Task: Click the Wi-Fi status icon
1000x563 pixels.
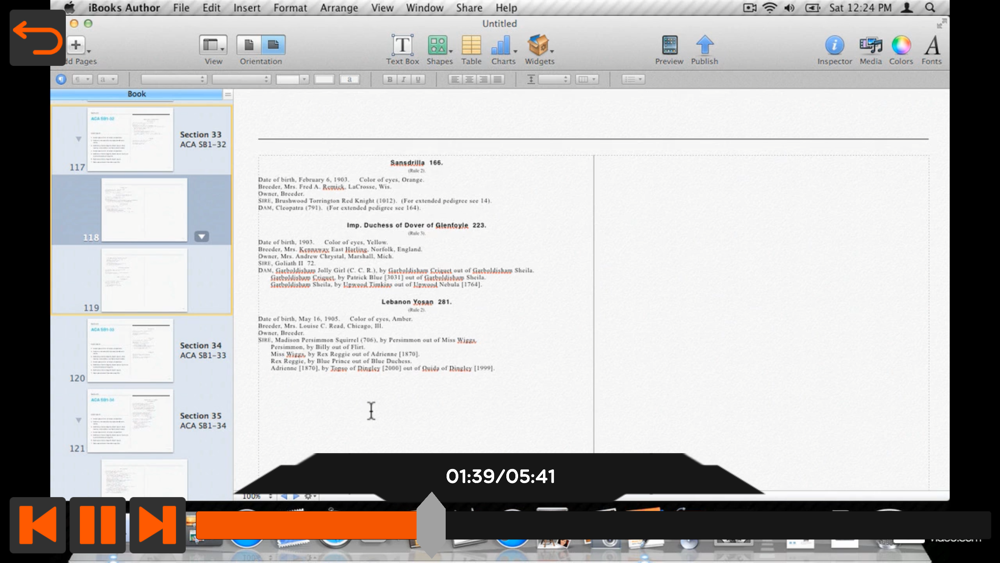Action: tap(770, 8)
